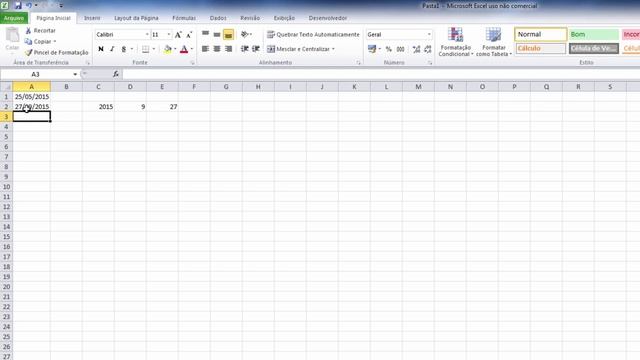
Task: Apply the red font color A
Action: coord(184,49)
